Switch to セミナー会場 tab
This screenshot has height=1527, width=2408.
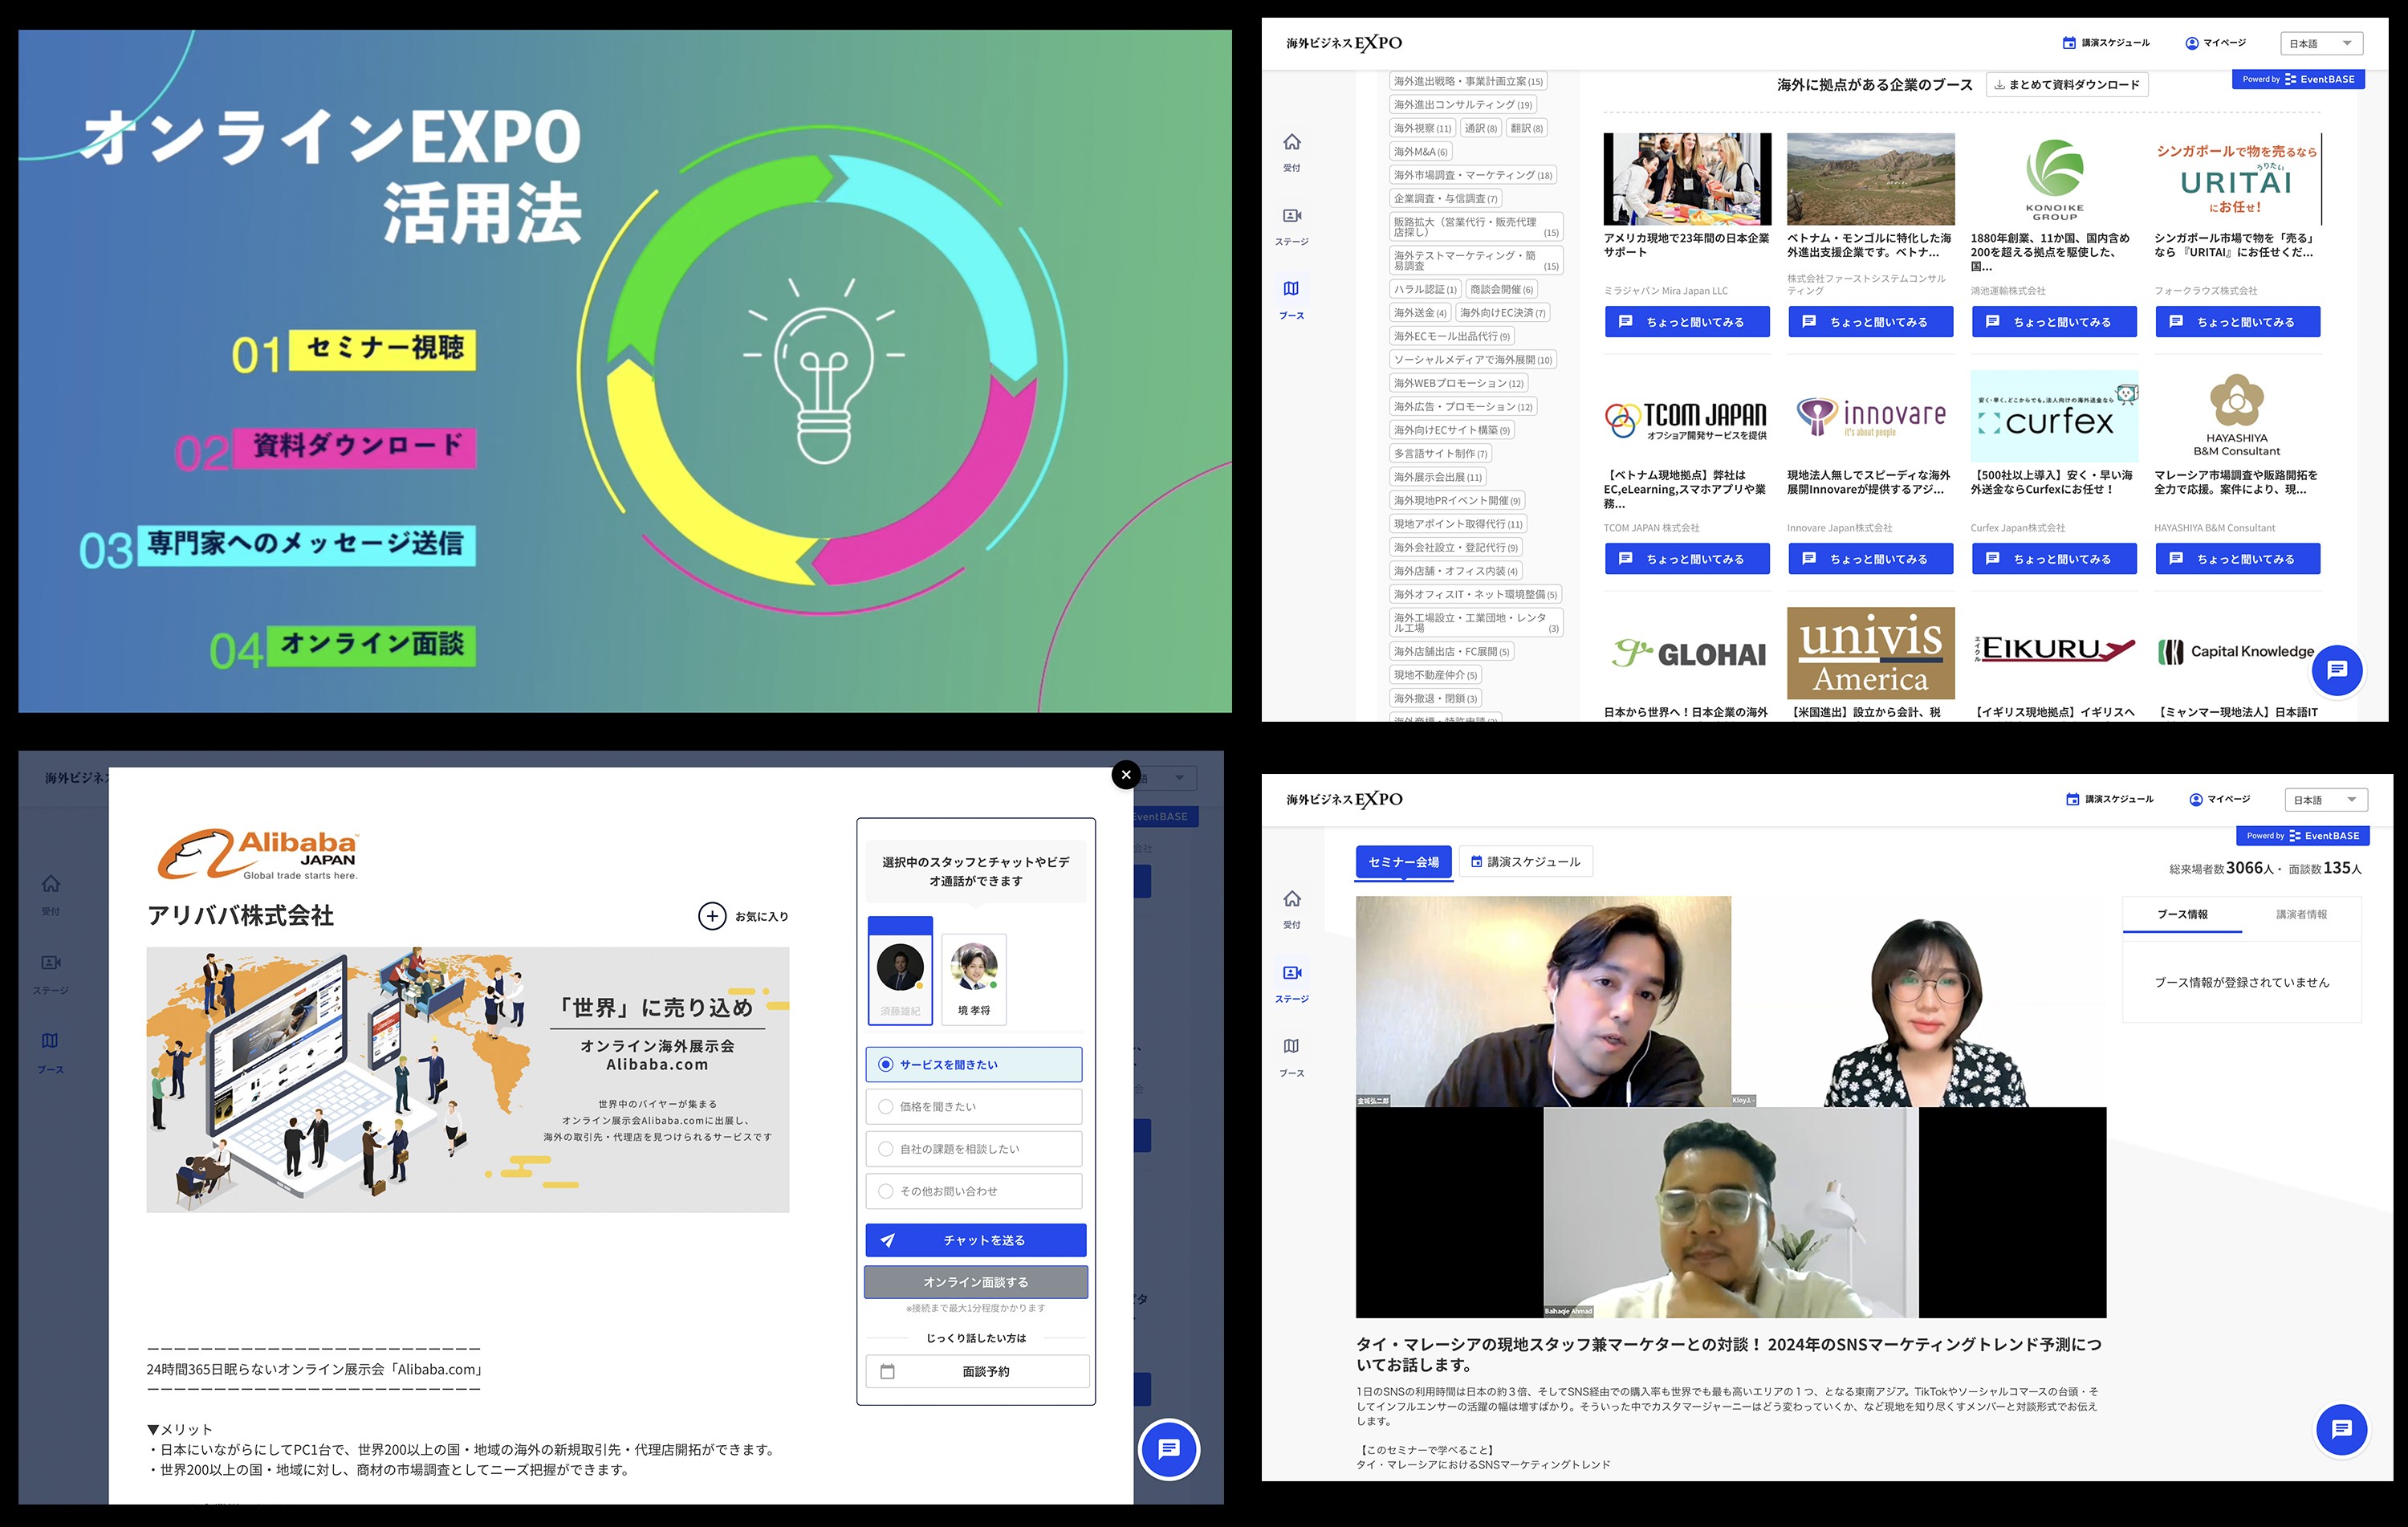point(1403,862)
